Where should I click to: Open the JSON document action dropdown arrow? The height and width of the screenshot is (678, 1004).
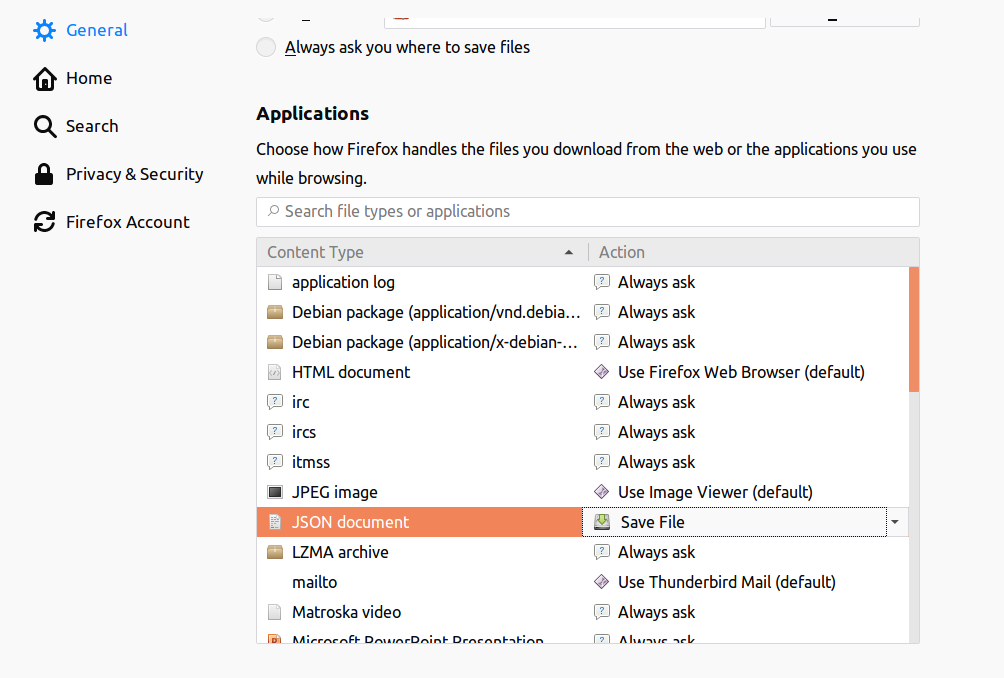coord(895,522)
